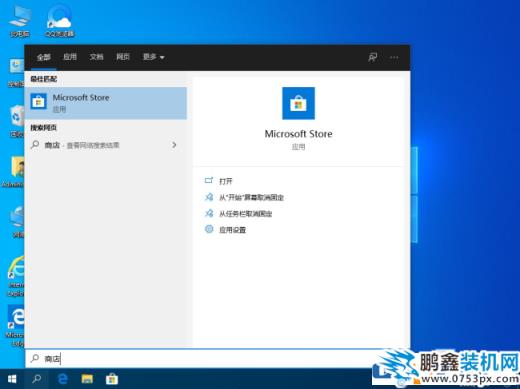
Task: Open Microsoft Store from best match result
Action: coord(105,103)
